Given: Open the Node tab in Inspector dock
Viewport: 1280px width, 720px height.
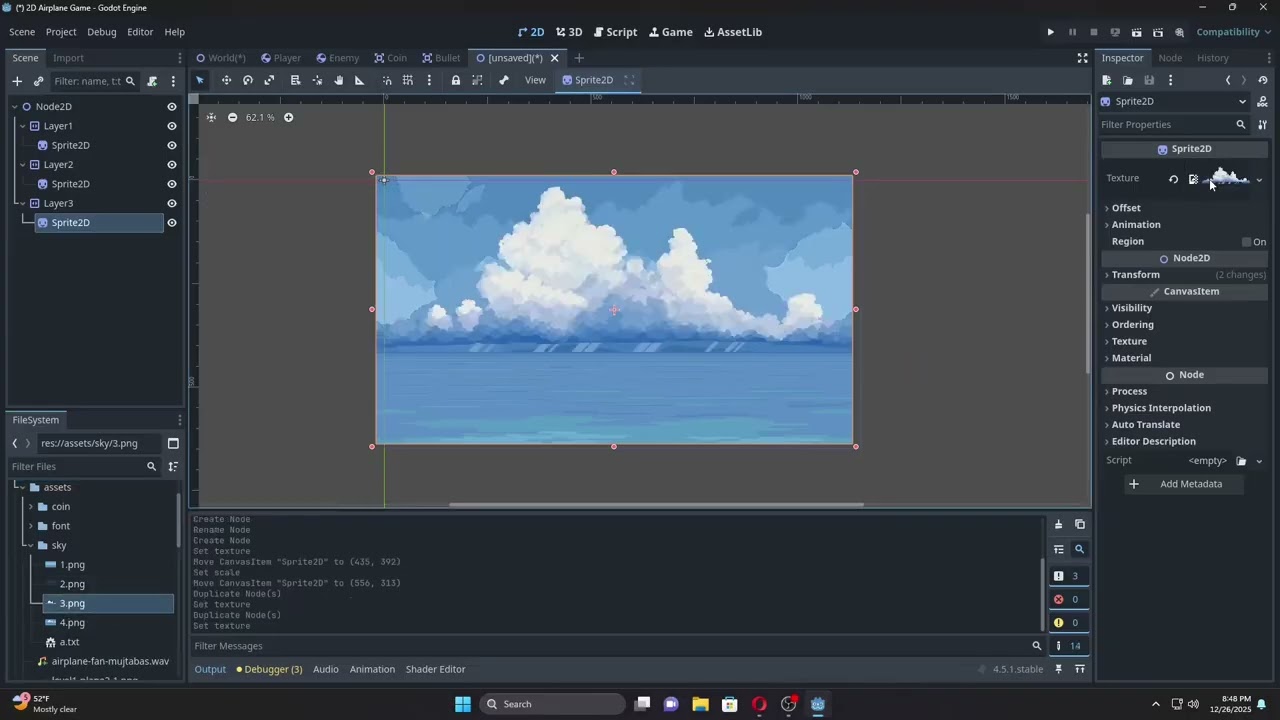Looking at the screenshot, I should 1170,58.
